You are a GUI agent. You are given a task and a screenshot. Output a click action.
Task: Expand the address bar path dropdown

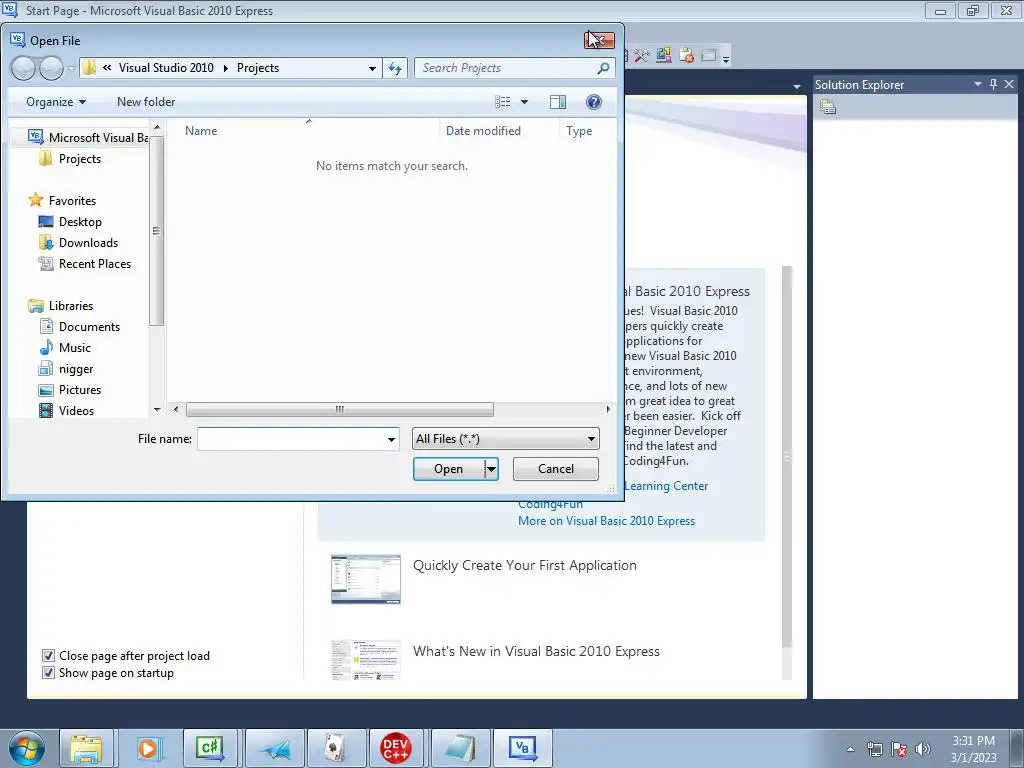pos(372,68)
